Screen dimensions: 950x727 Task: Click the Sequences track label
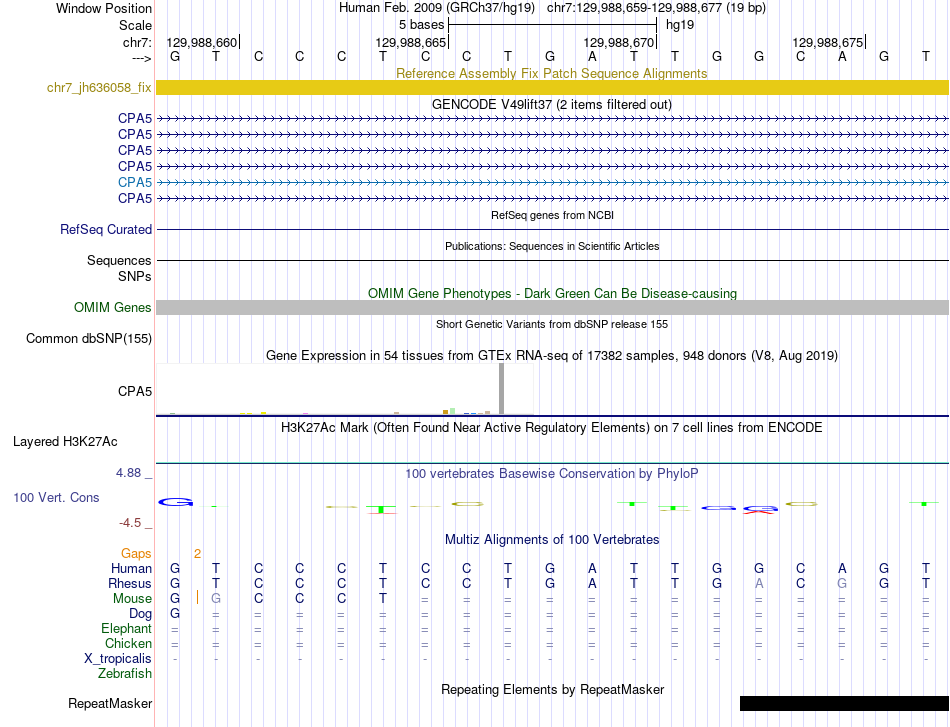pos(119,261)
